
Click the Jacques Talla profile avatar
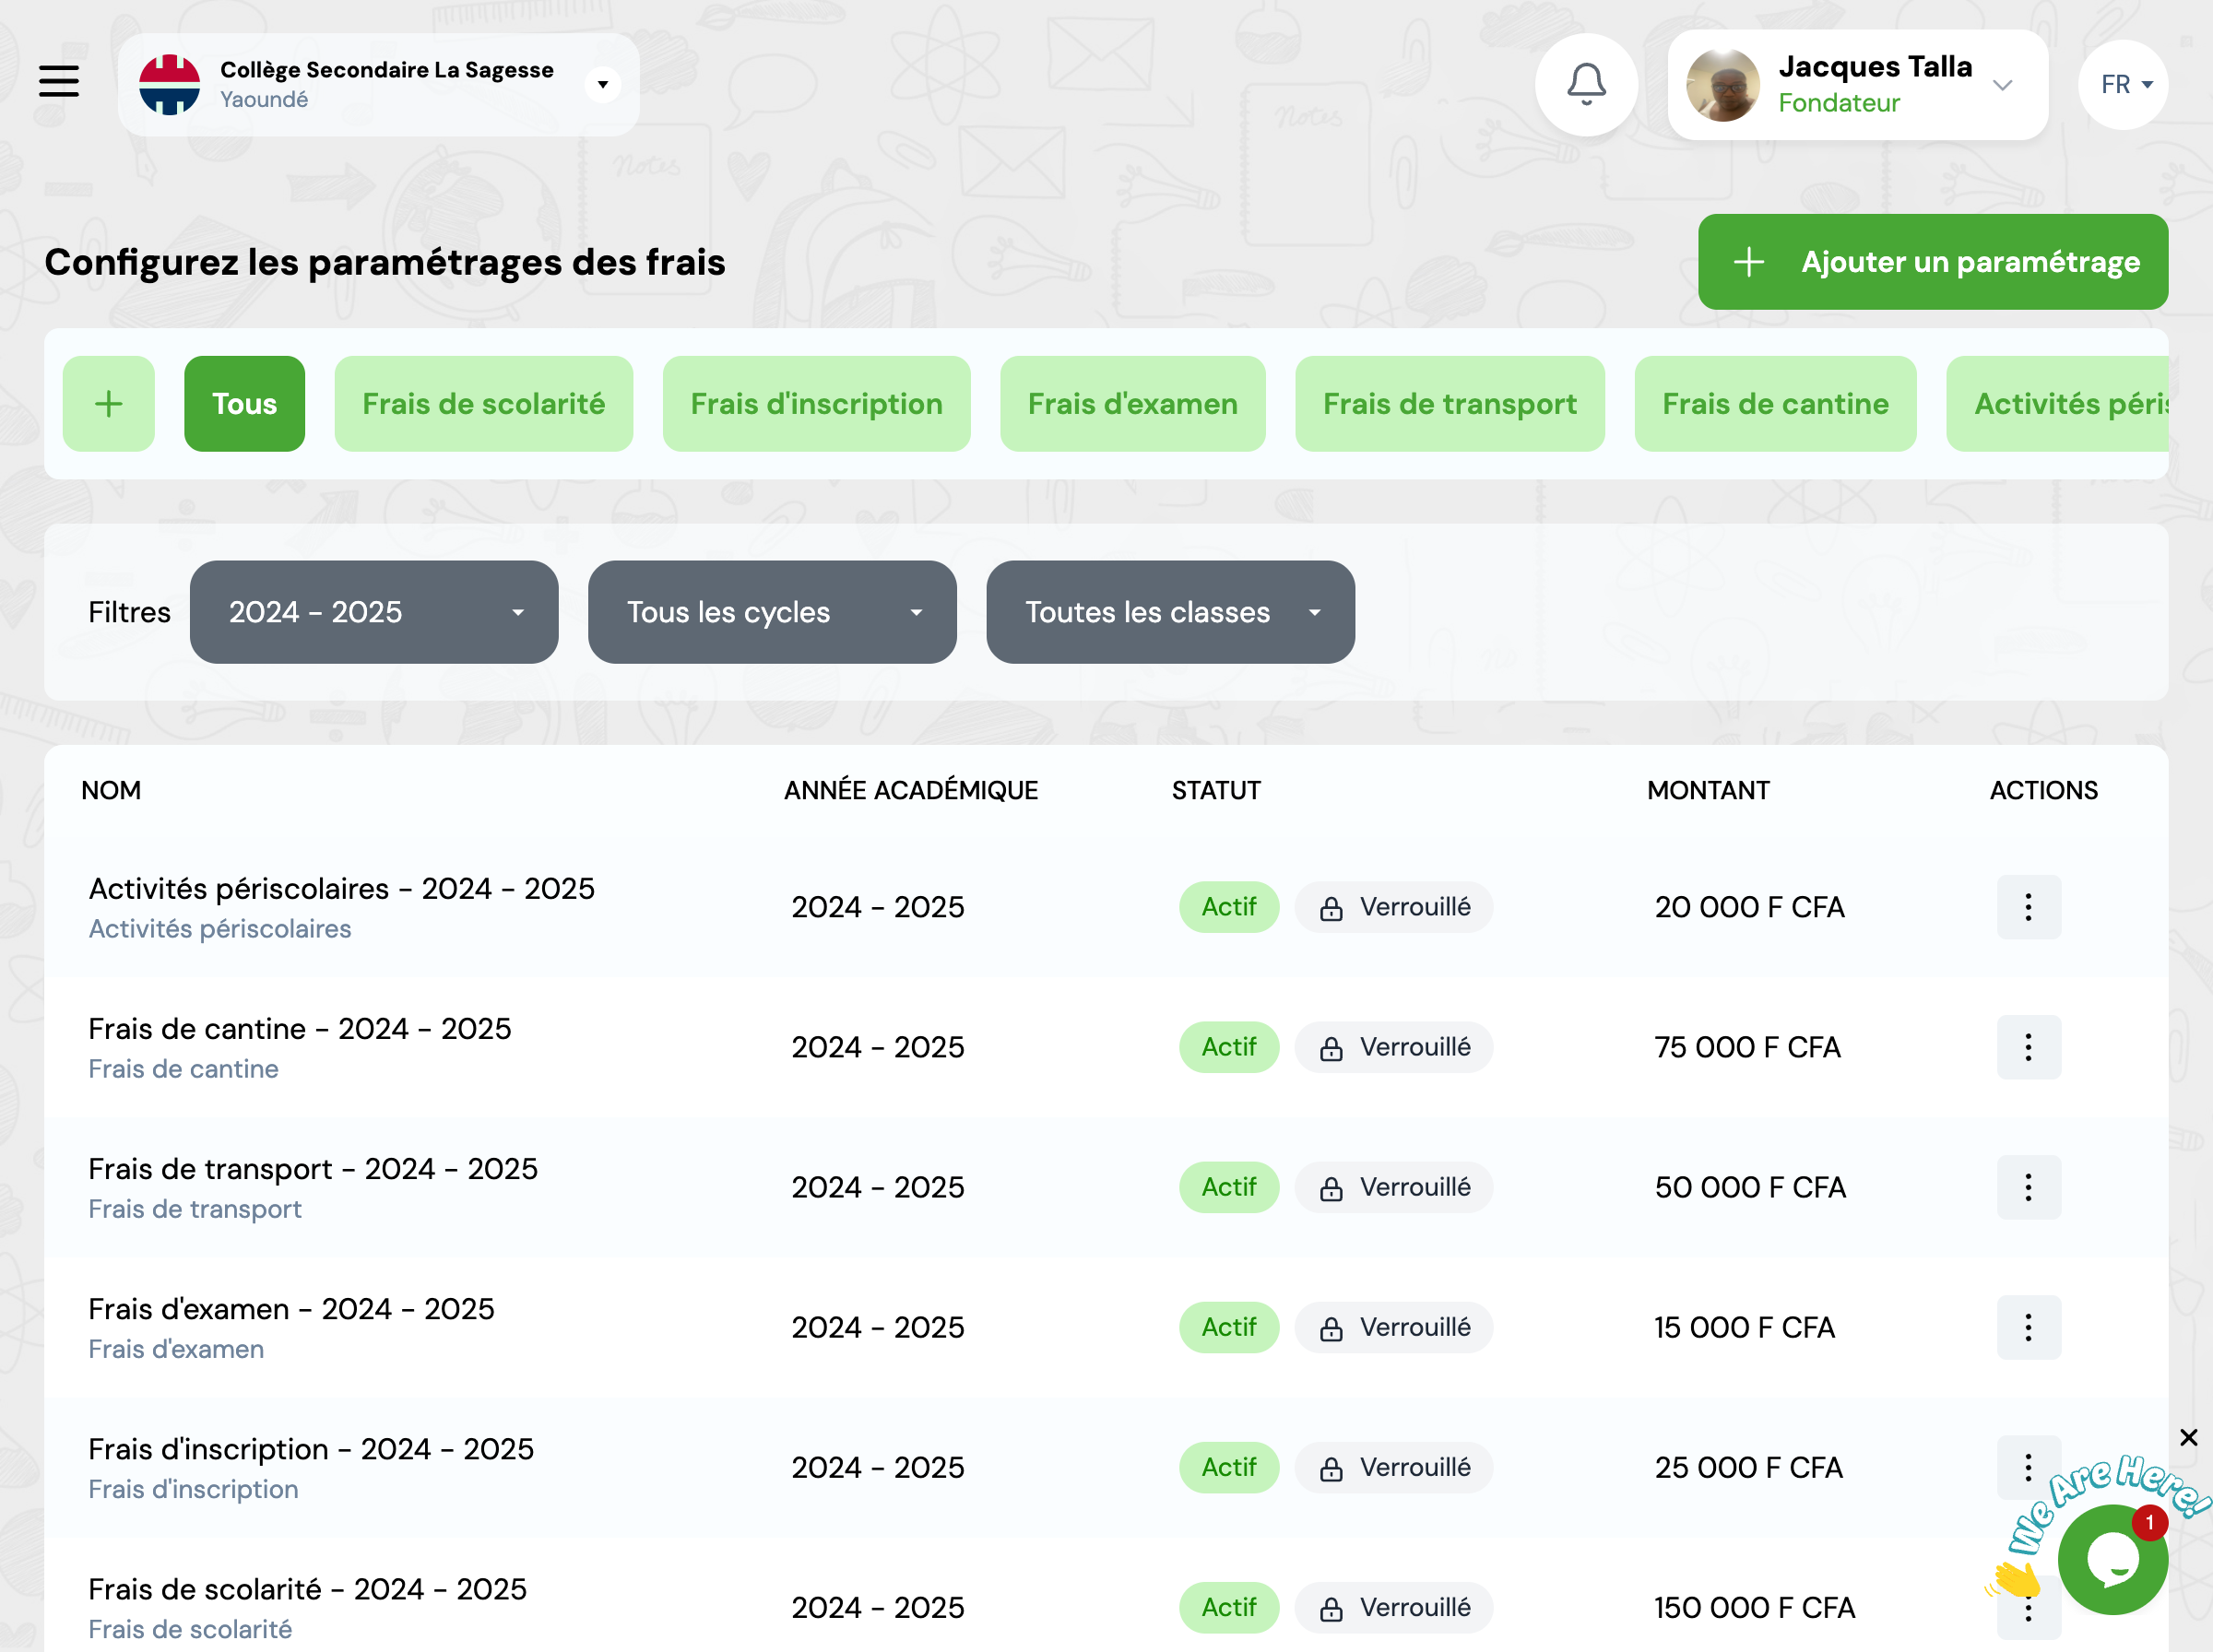tap(1722, 86)
